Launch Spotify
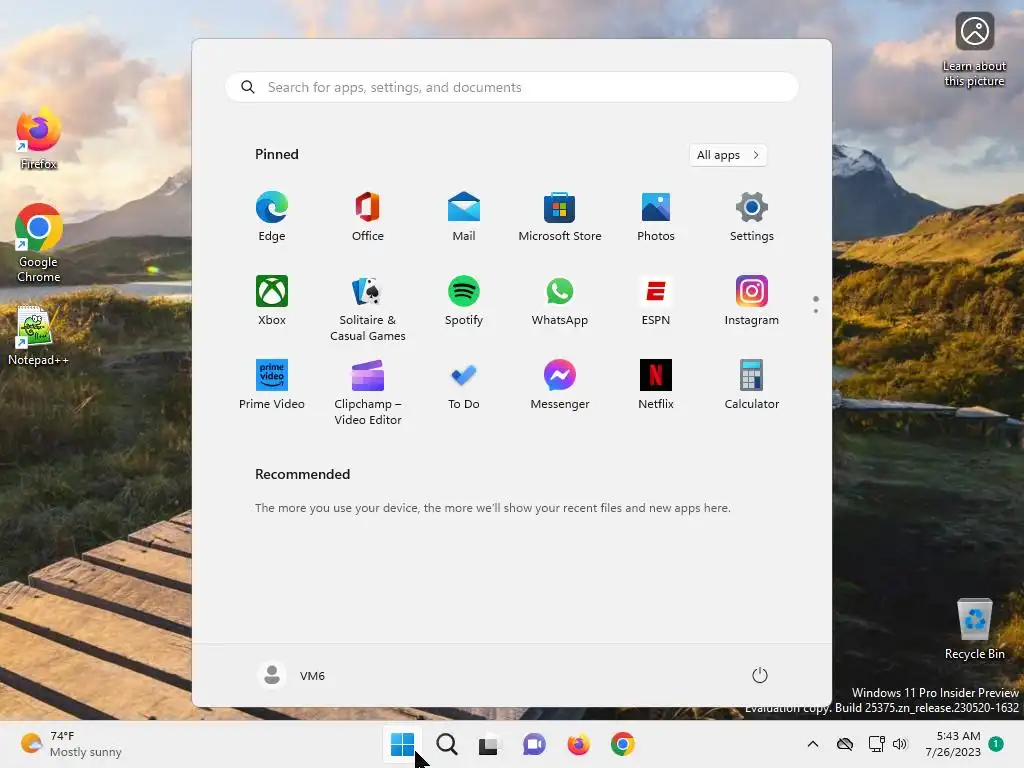The width and height of the screenshot is (1024, 768). click(x=464, y=301)
